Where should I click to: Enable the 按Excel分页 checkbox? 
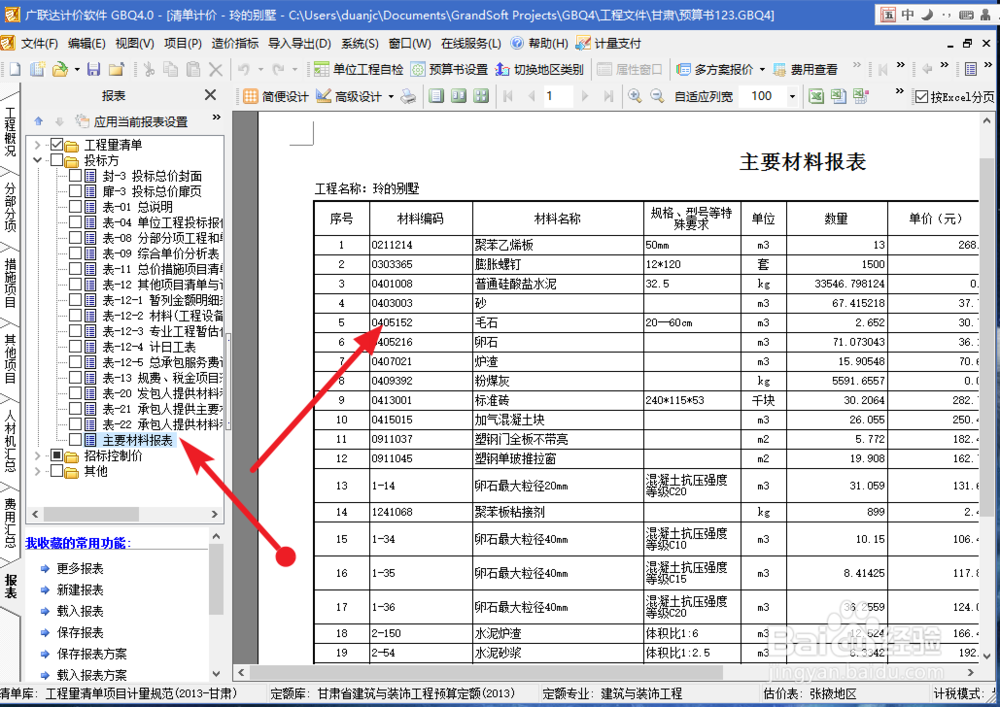pos(922,96)
